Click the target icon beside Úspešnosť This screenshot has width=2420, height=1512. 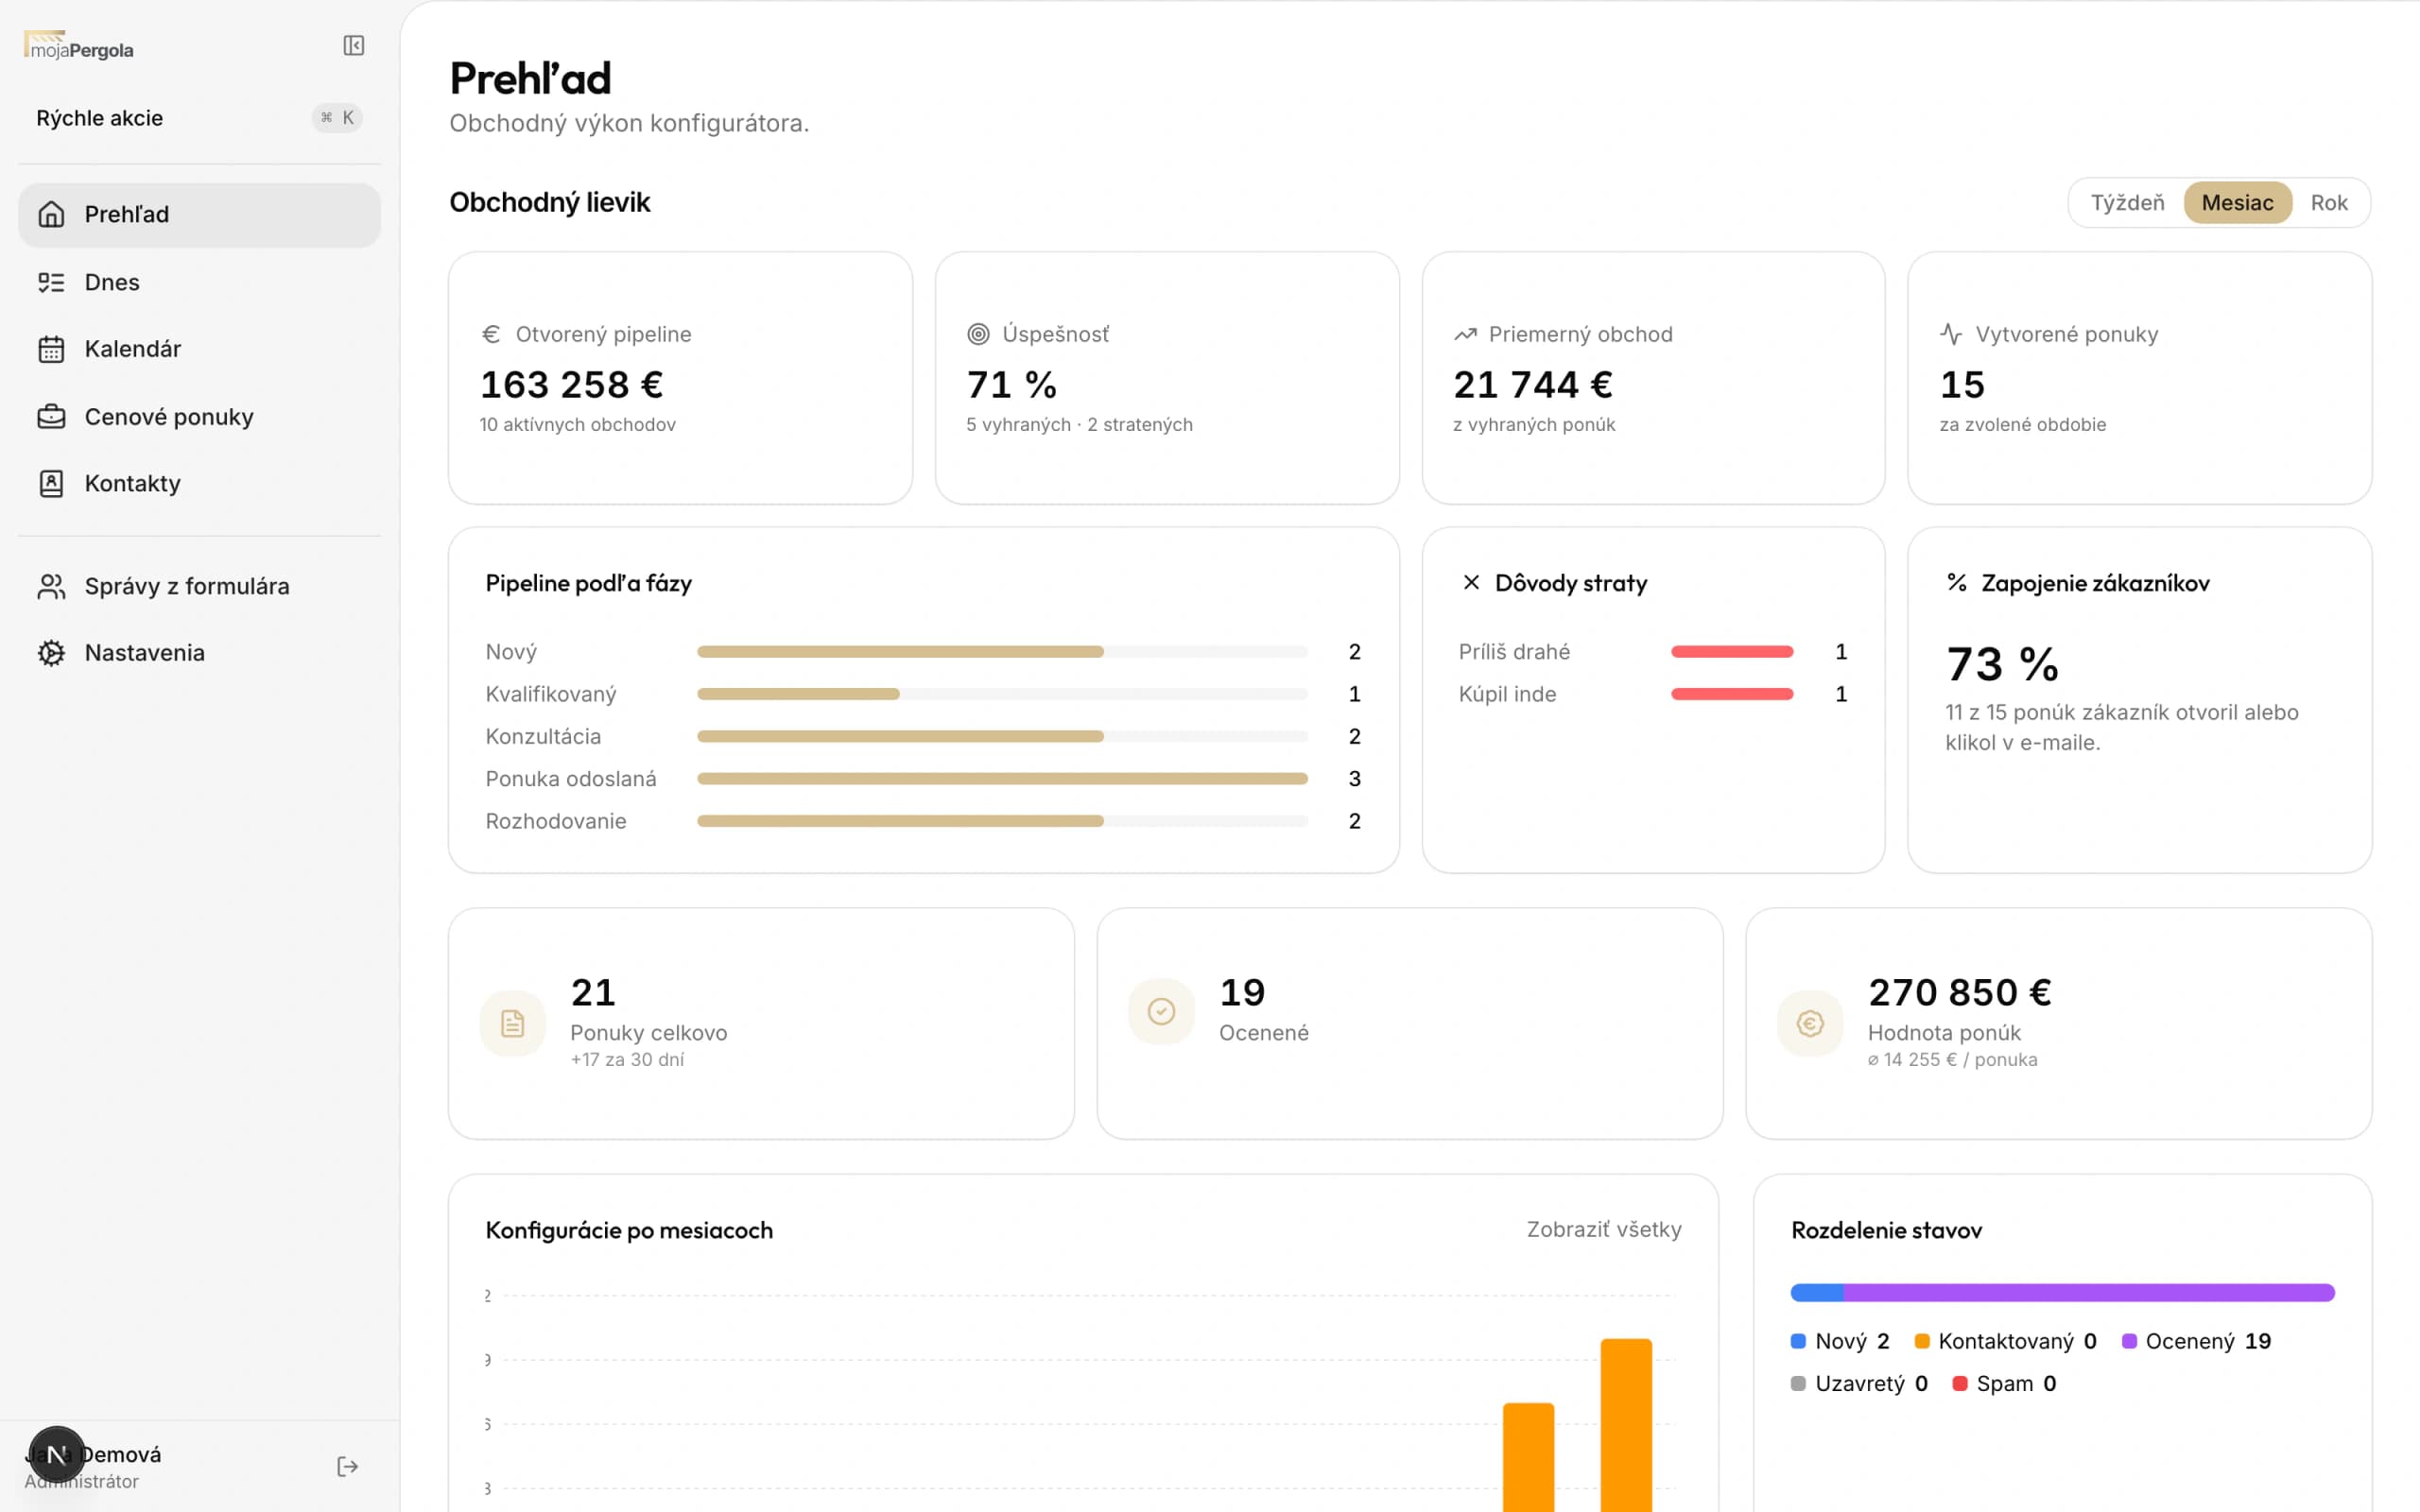click(978, 334)
